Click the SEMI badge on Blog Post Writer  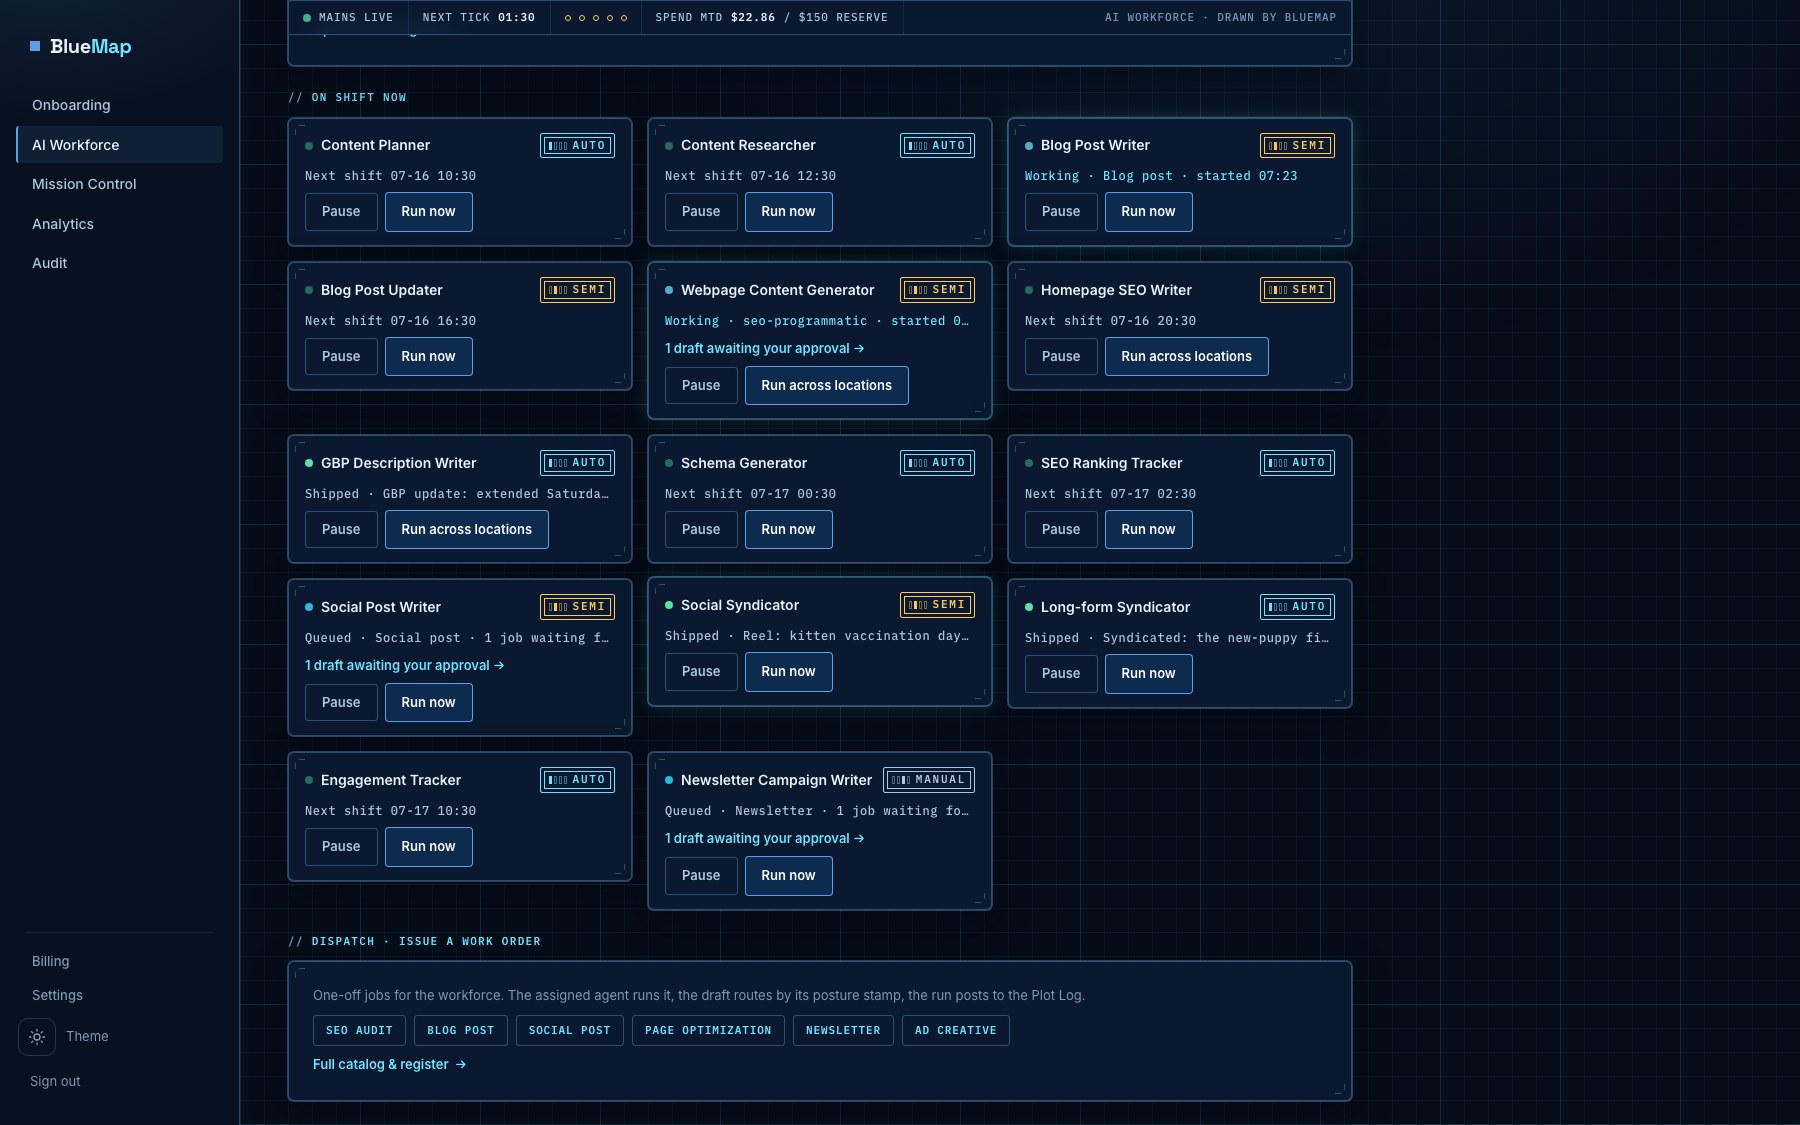coord(1298,146)
